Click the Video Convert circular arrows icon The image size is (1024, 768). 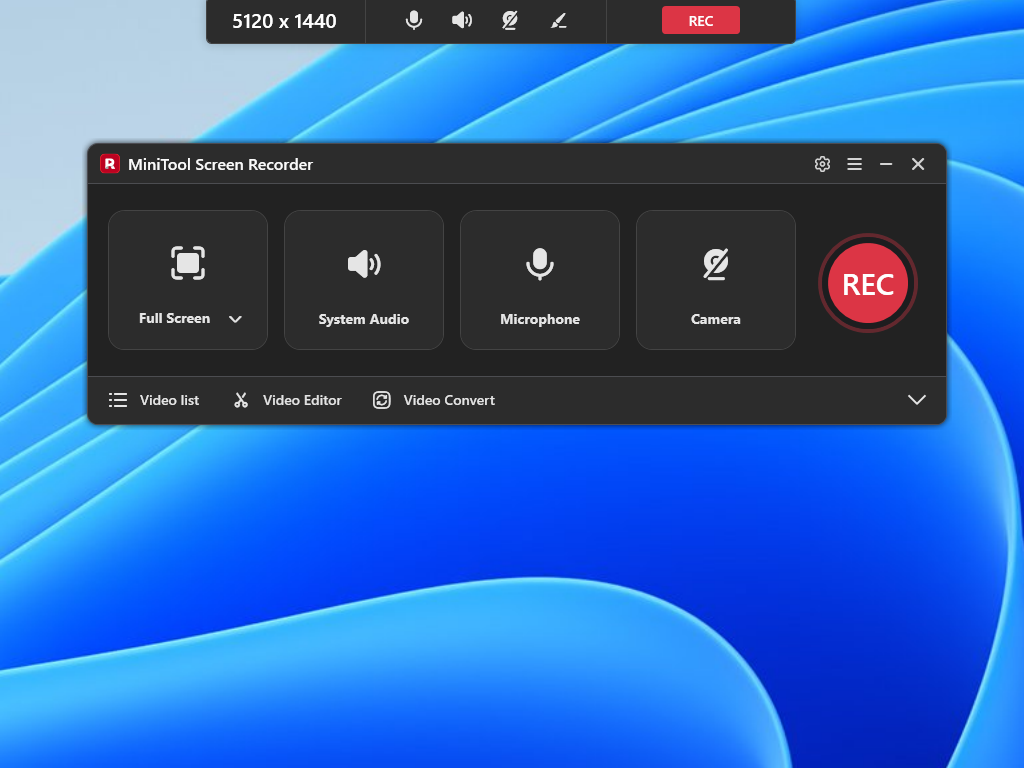click(382, 400)
